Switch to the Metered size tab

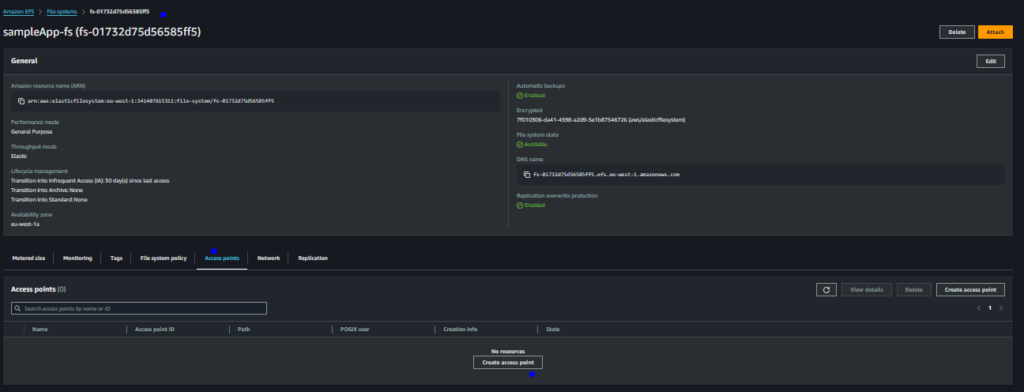point(28,258)
